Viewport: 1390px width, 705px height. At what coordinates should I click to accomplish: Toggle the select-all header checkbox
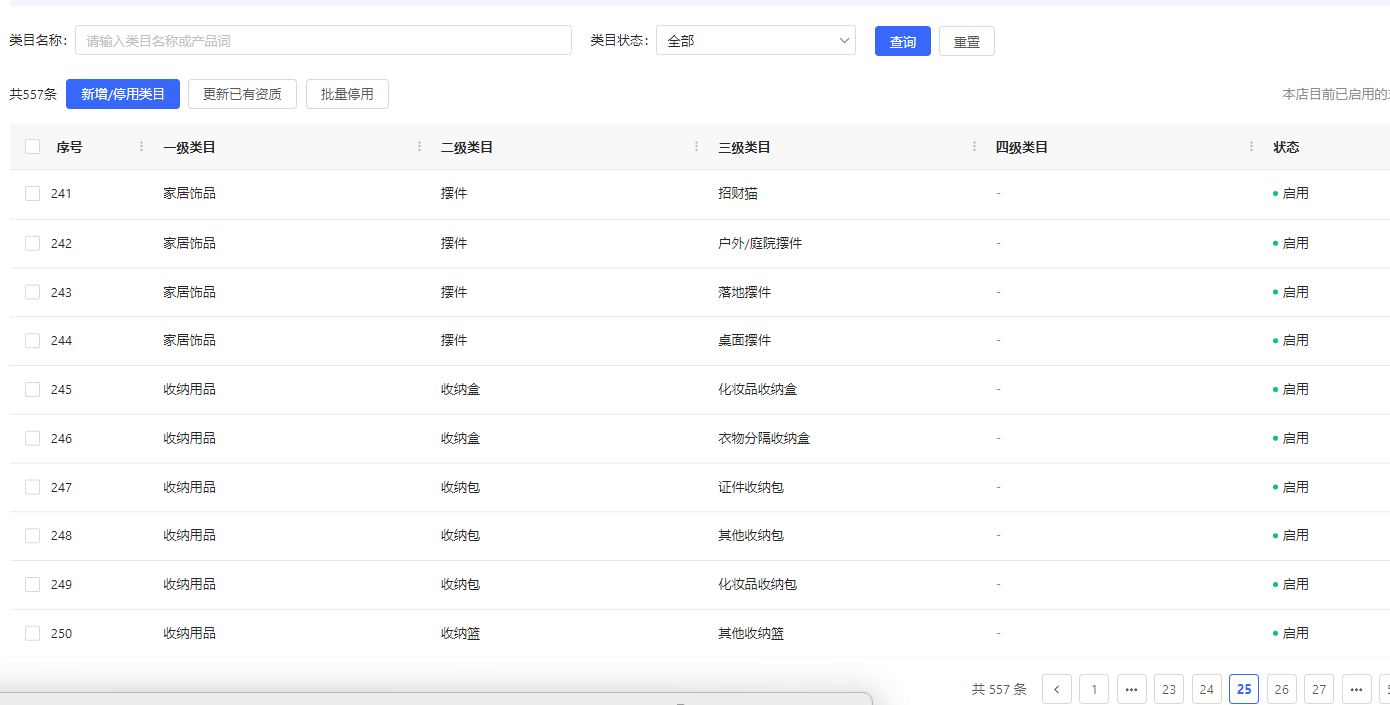tap(33, 147)
